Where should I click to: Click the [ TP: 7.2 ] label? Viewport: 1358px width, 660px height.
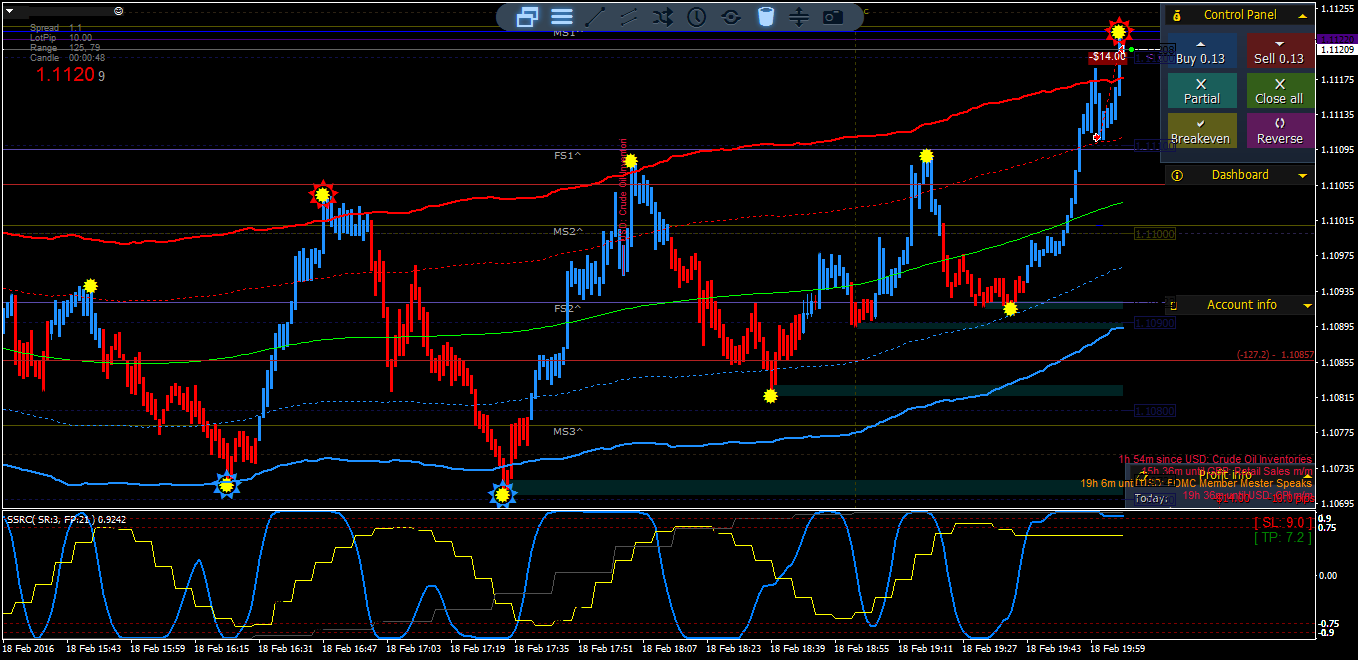[1282, 538]
